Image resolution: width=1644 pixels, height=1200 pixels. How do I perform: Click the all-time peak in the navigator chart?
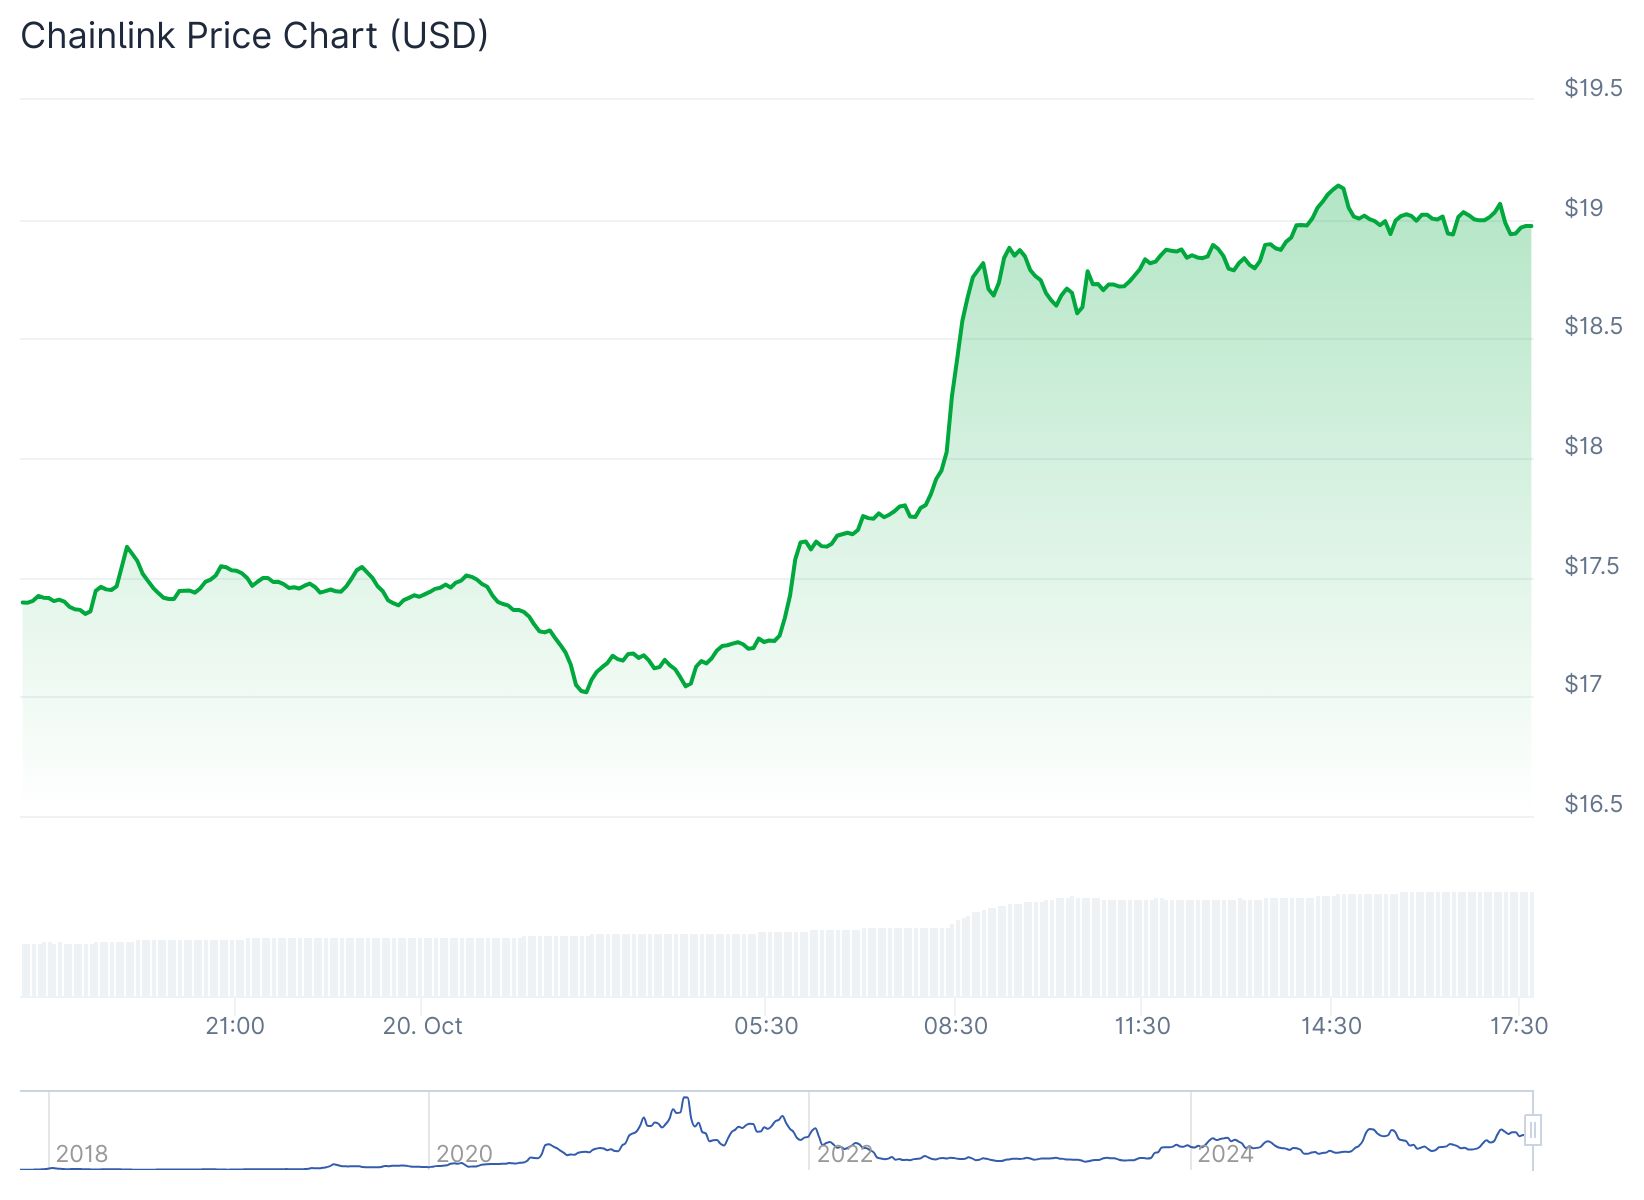point(685,1098)
